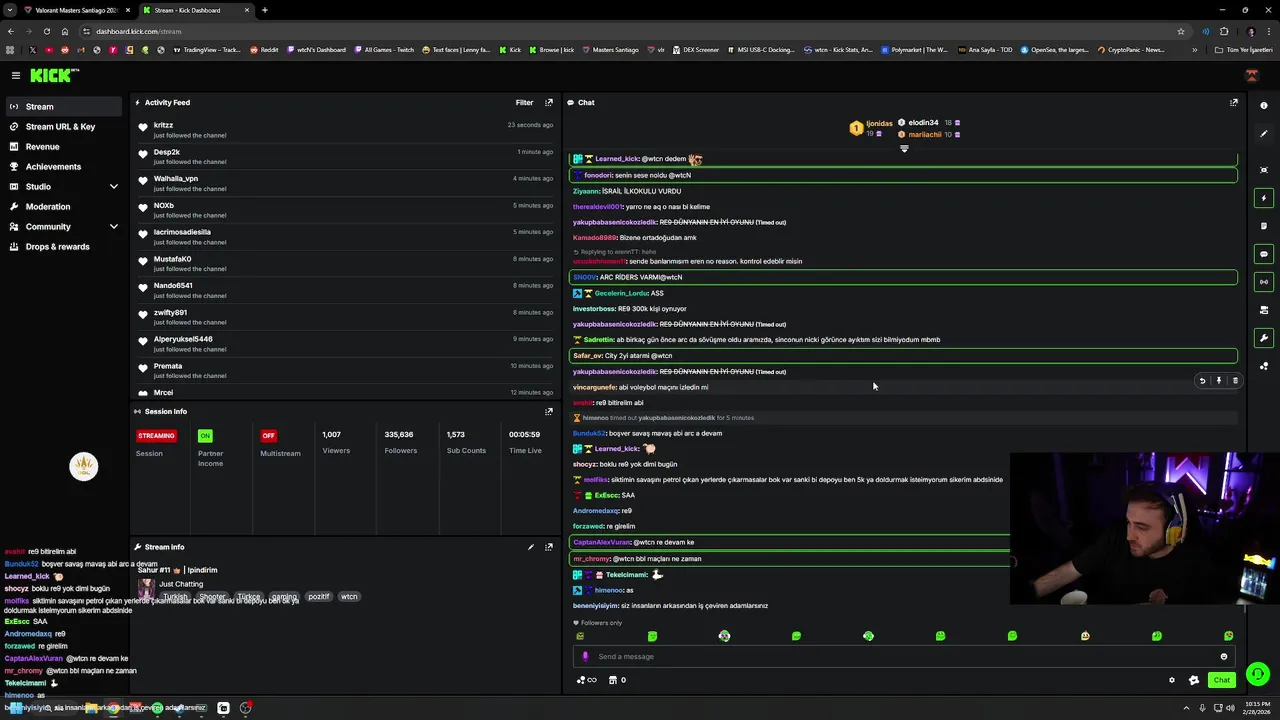Open chat settings gear icon
The width and height of the screenshot is (1280, 720).
pyautogui.click(x=1172, y=680)
